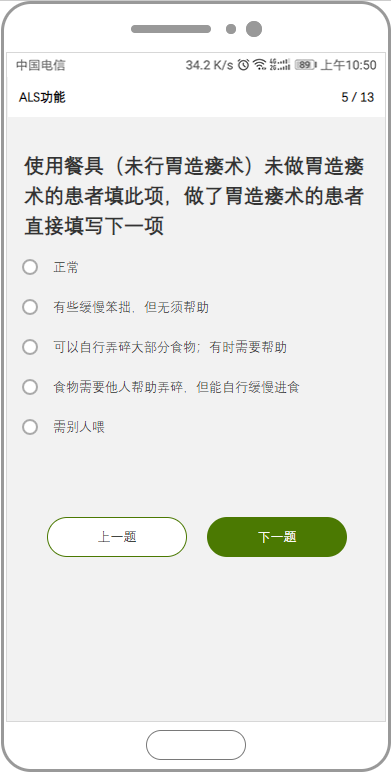Tap the alarm clock status icon
The width and height of the screenshot is (391, 773).
tap(243, 65)
